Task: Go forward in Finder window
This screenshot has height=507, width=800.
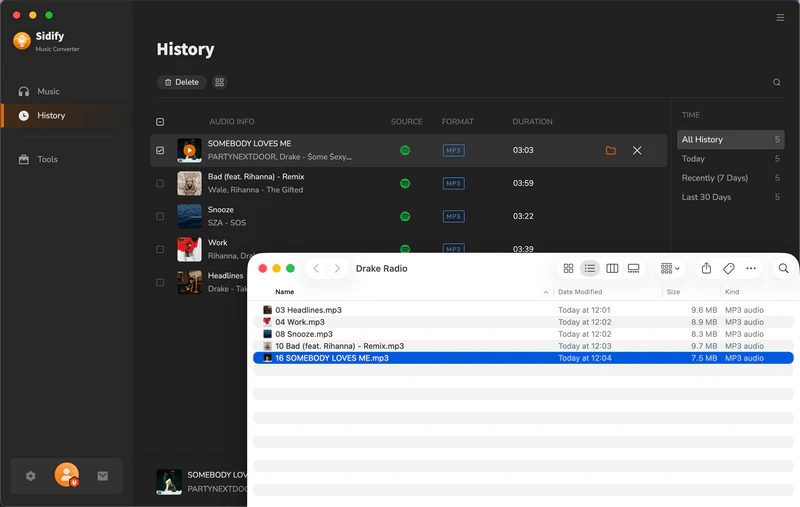Action: 337,268
